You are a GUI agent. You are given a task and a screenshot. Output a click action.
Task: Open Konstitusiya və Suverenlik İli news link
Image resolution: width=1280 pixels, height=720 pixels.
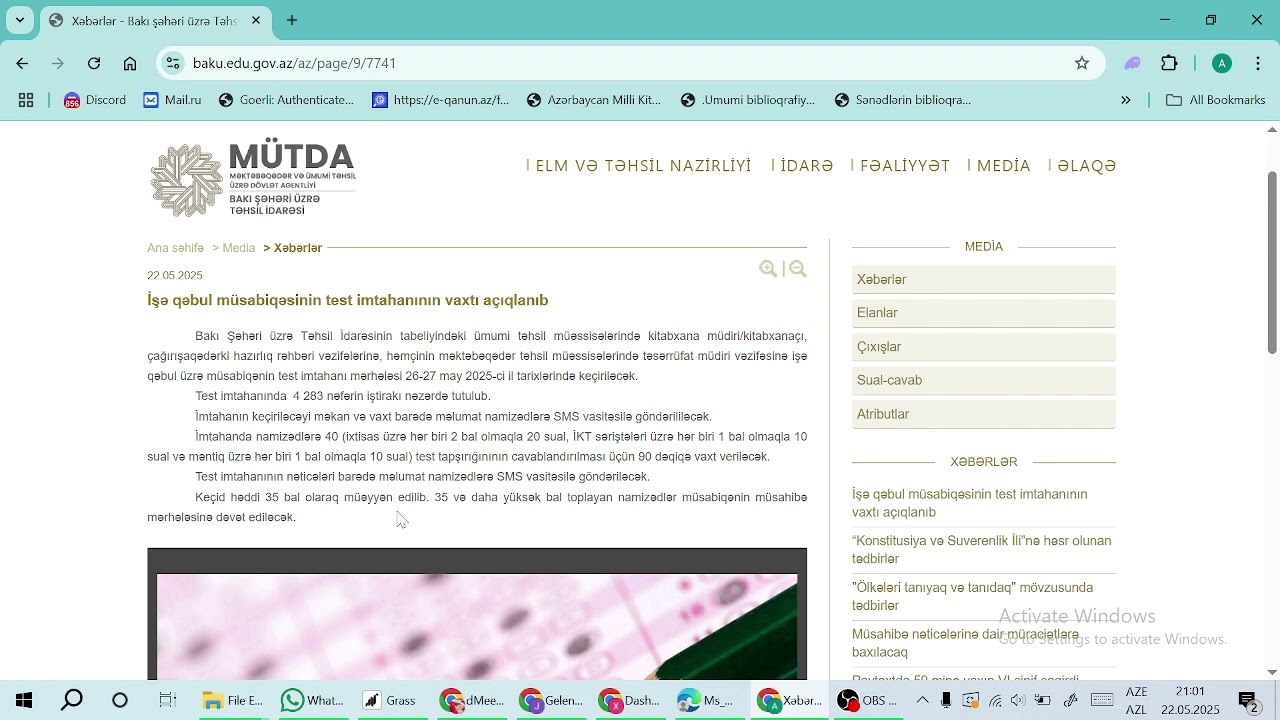981,550
